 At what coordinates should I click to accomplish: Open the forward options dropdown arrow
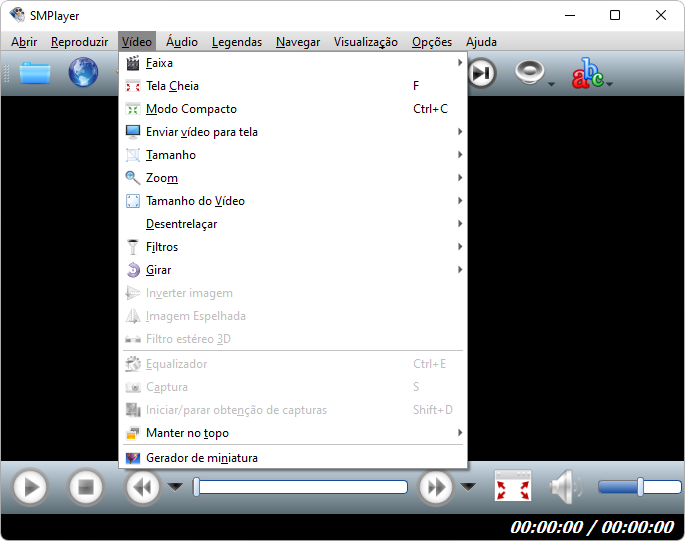[x=468, y=487]
